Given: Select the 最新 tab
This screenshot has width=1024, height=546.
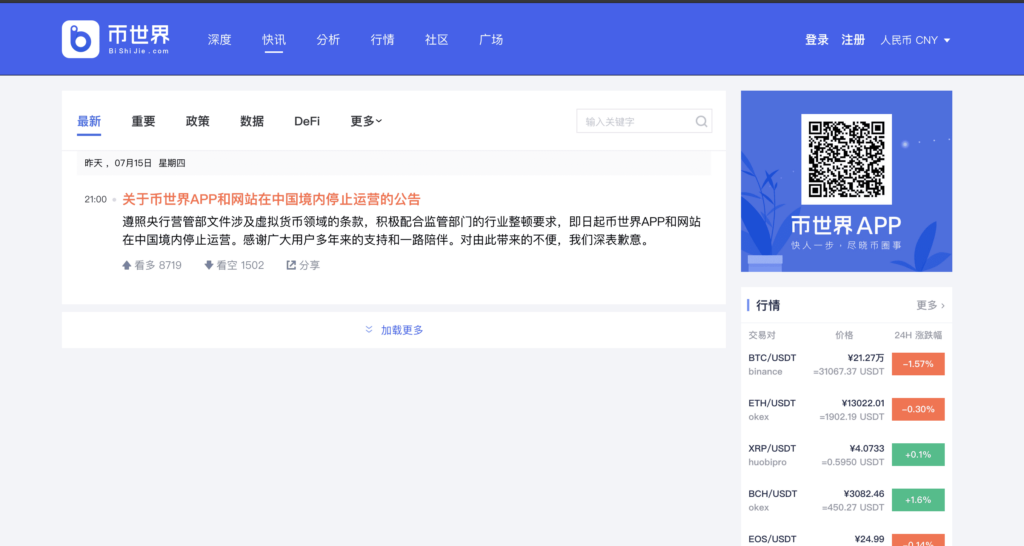Looking at the screenshot, I should click(89, 121).
